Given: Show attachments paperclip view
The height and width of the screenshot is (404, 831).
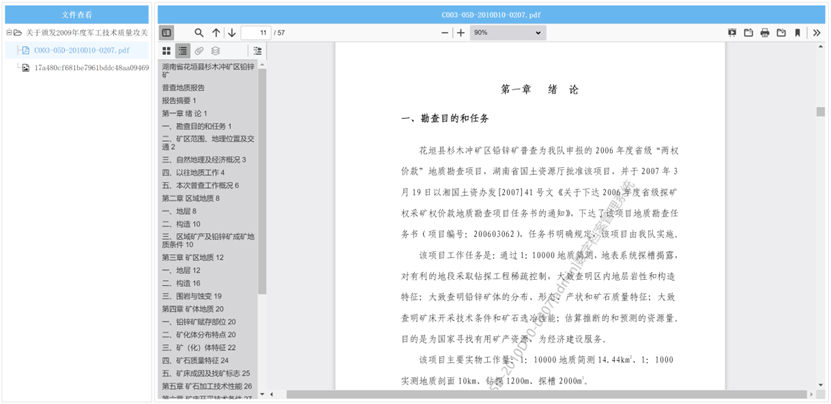Looking at the screenshot, I should [199, 51].
